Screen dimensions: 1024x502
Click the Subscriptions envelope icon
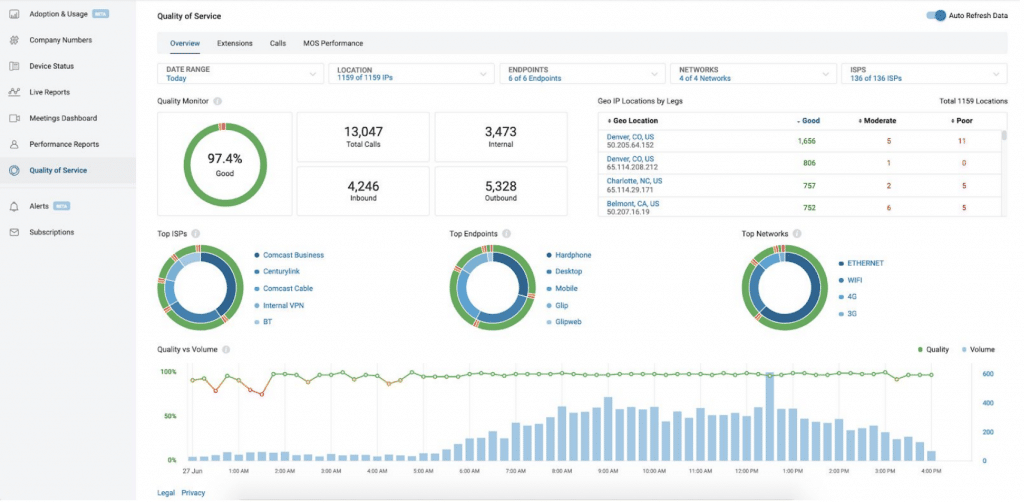[x=14, y=232]
